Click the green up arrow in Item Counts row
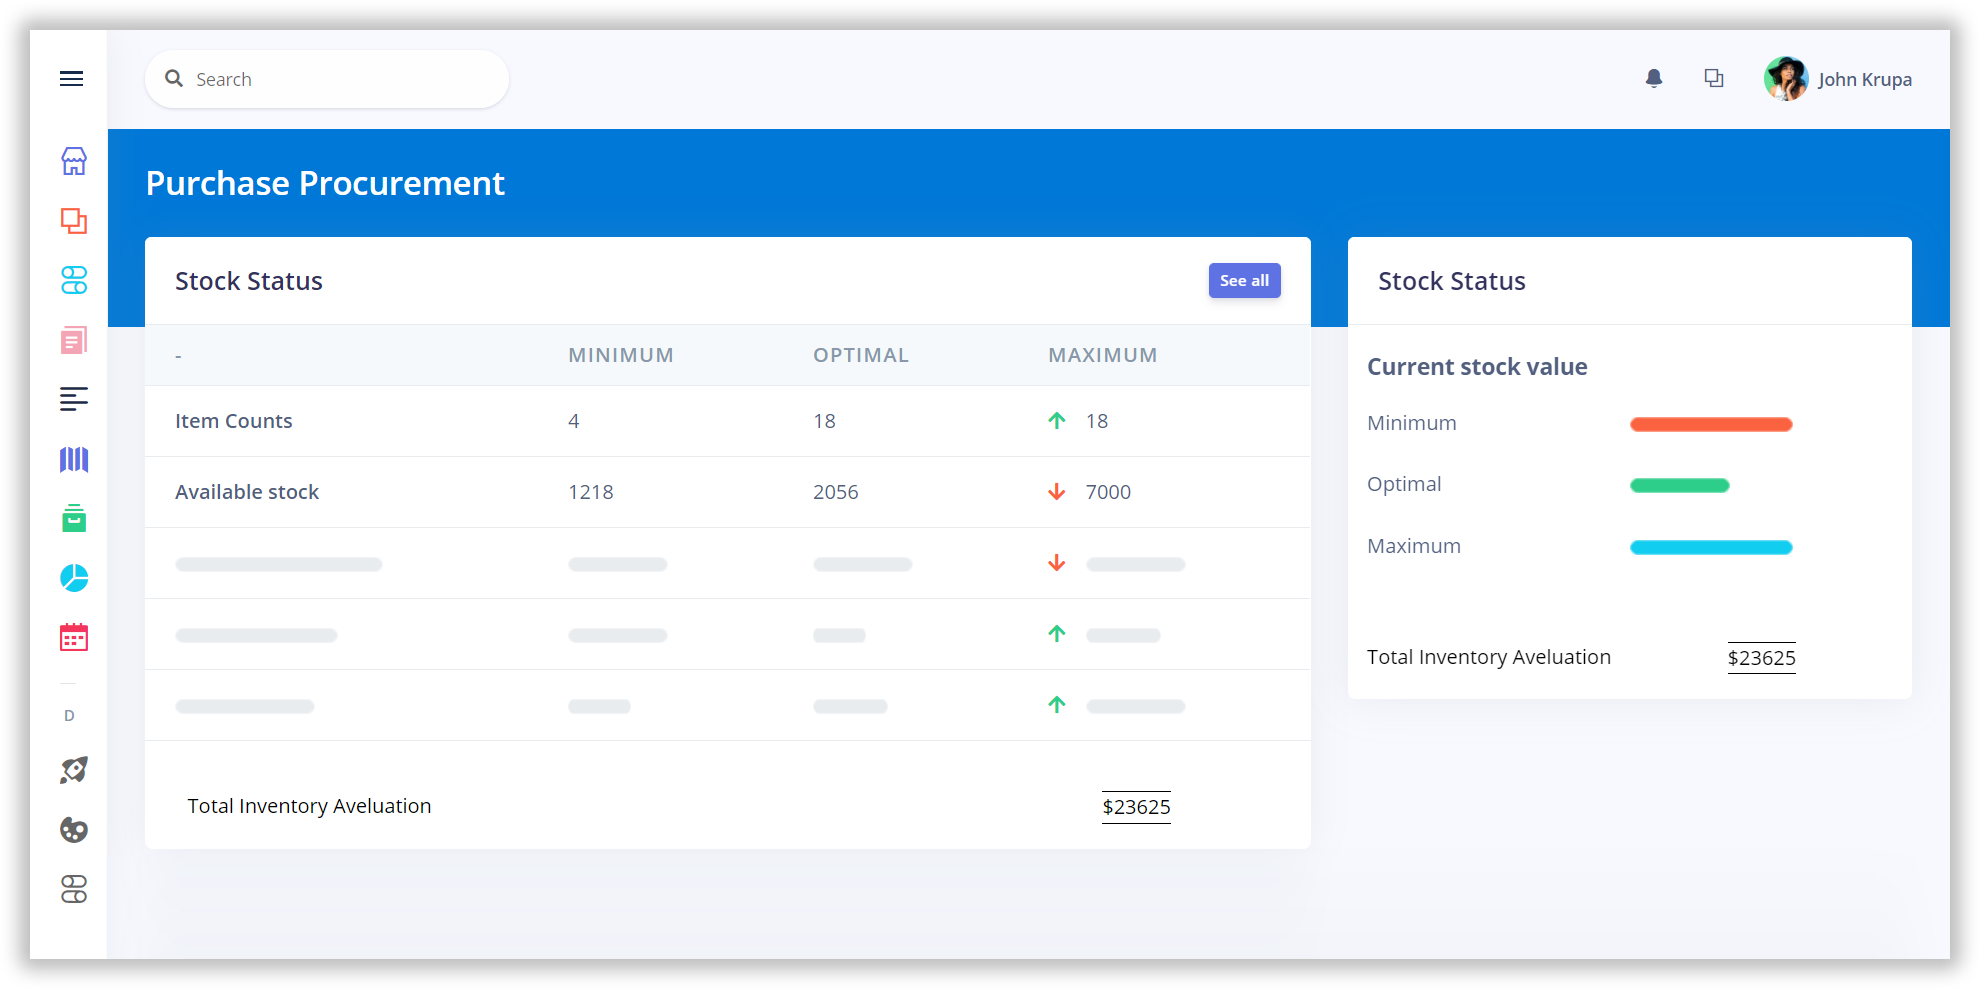Image resolution: width=1980 pixels, height=989 pixels. [x=1057, y=421]
